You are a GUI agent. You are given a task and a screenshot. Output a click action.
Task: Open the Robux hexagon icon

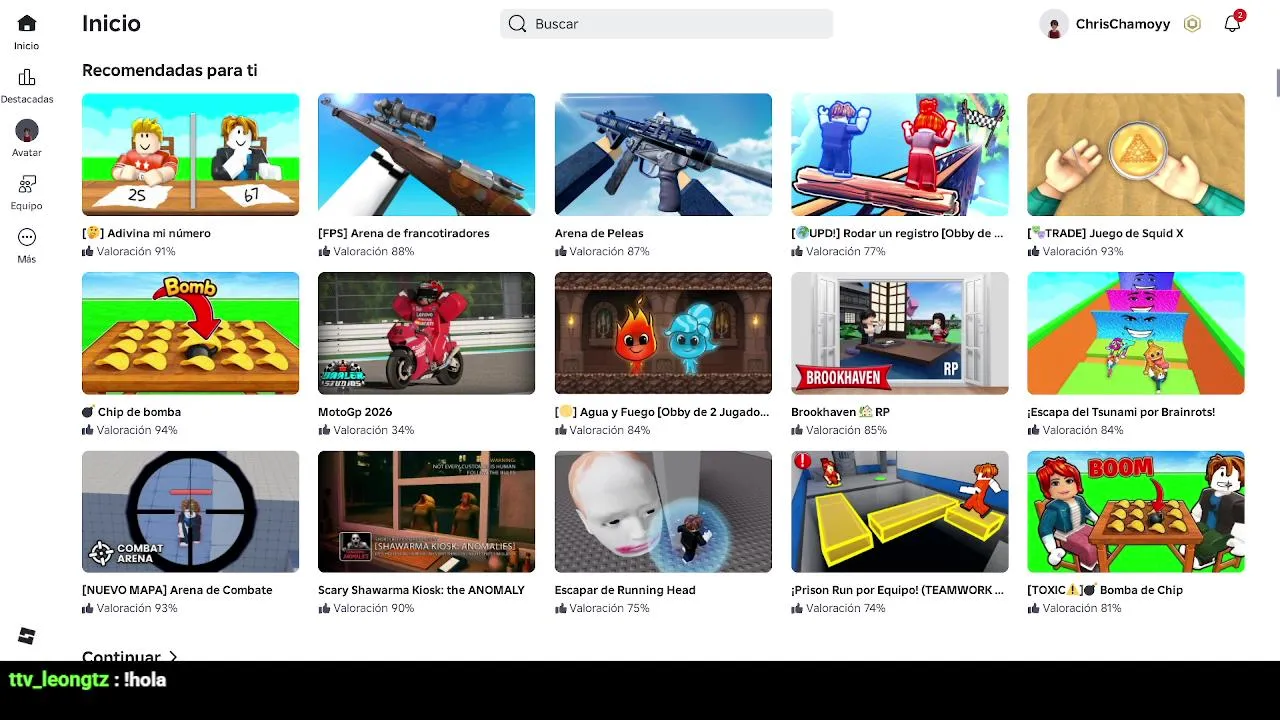pos(1192,24)
